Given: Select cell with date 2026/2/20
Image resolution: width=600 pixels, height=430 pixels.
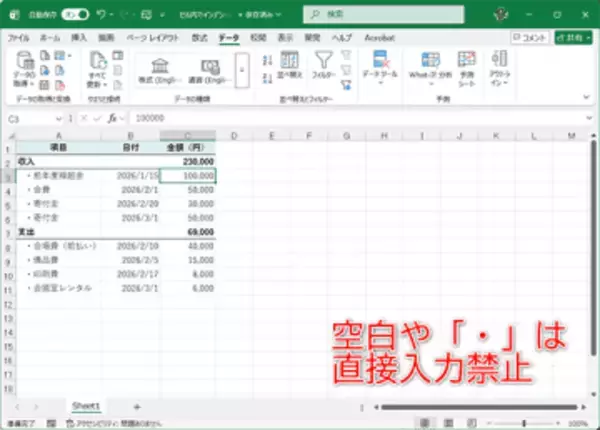Looking at the screenshot, I should click(130, 204).
